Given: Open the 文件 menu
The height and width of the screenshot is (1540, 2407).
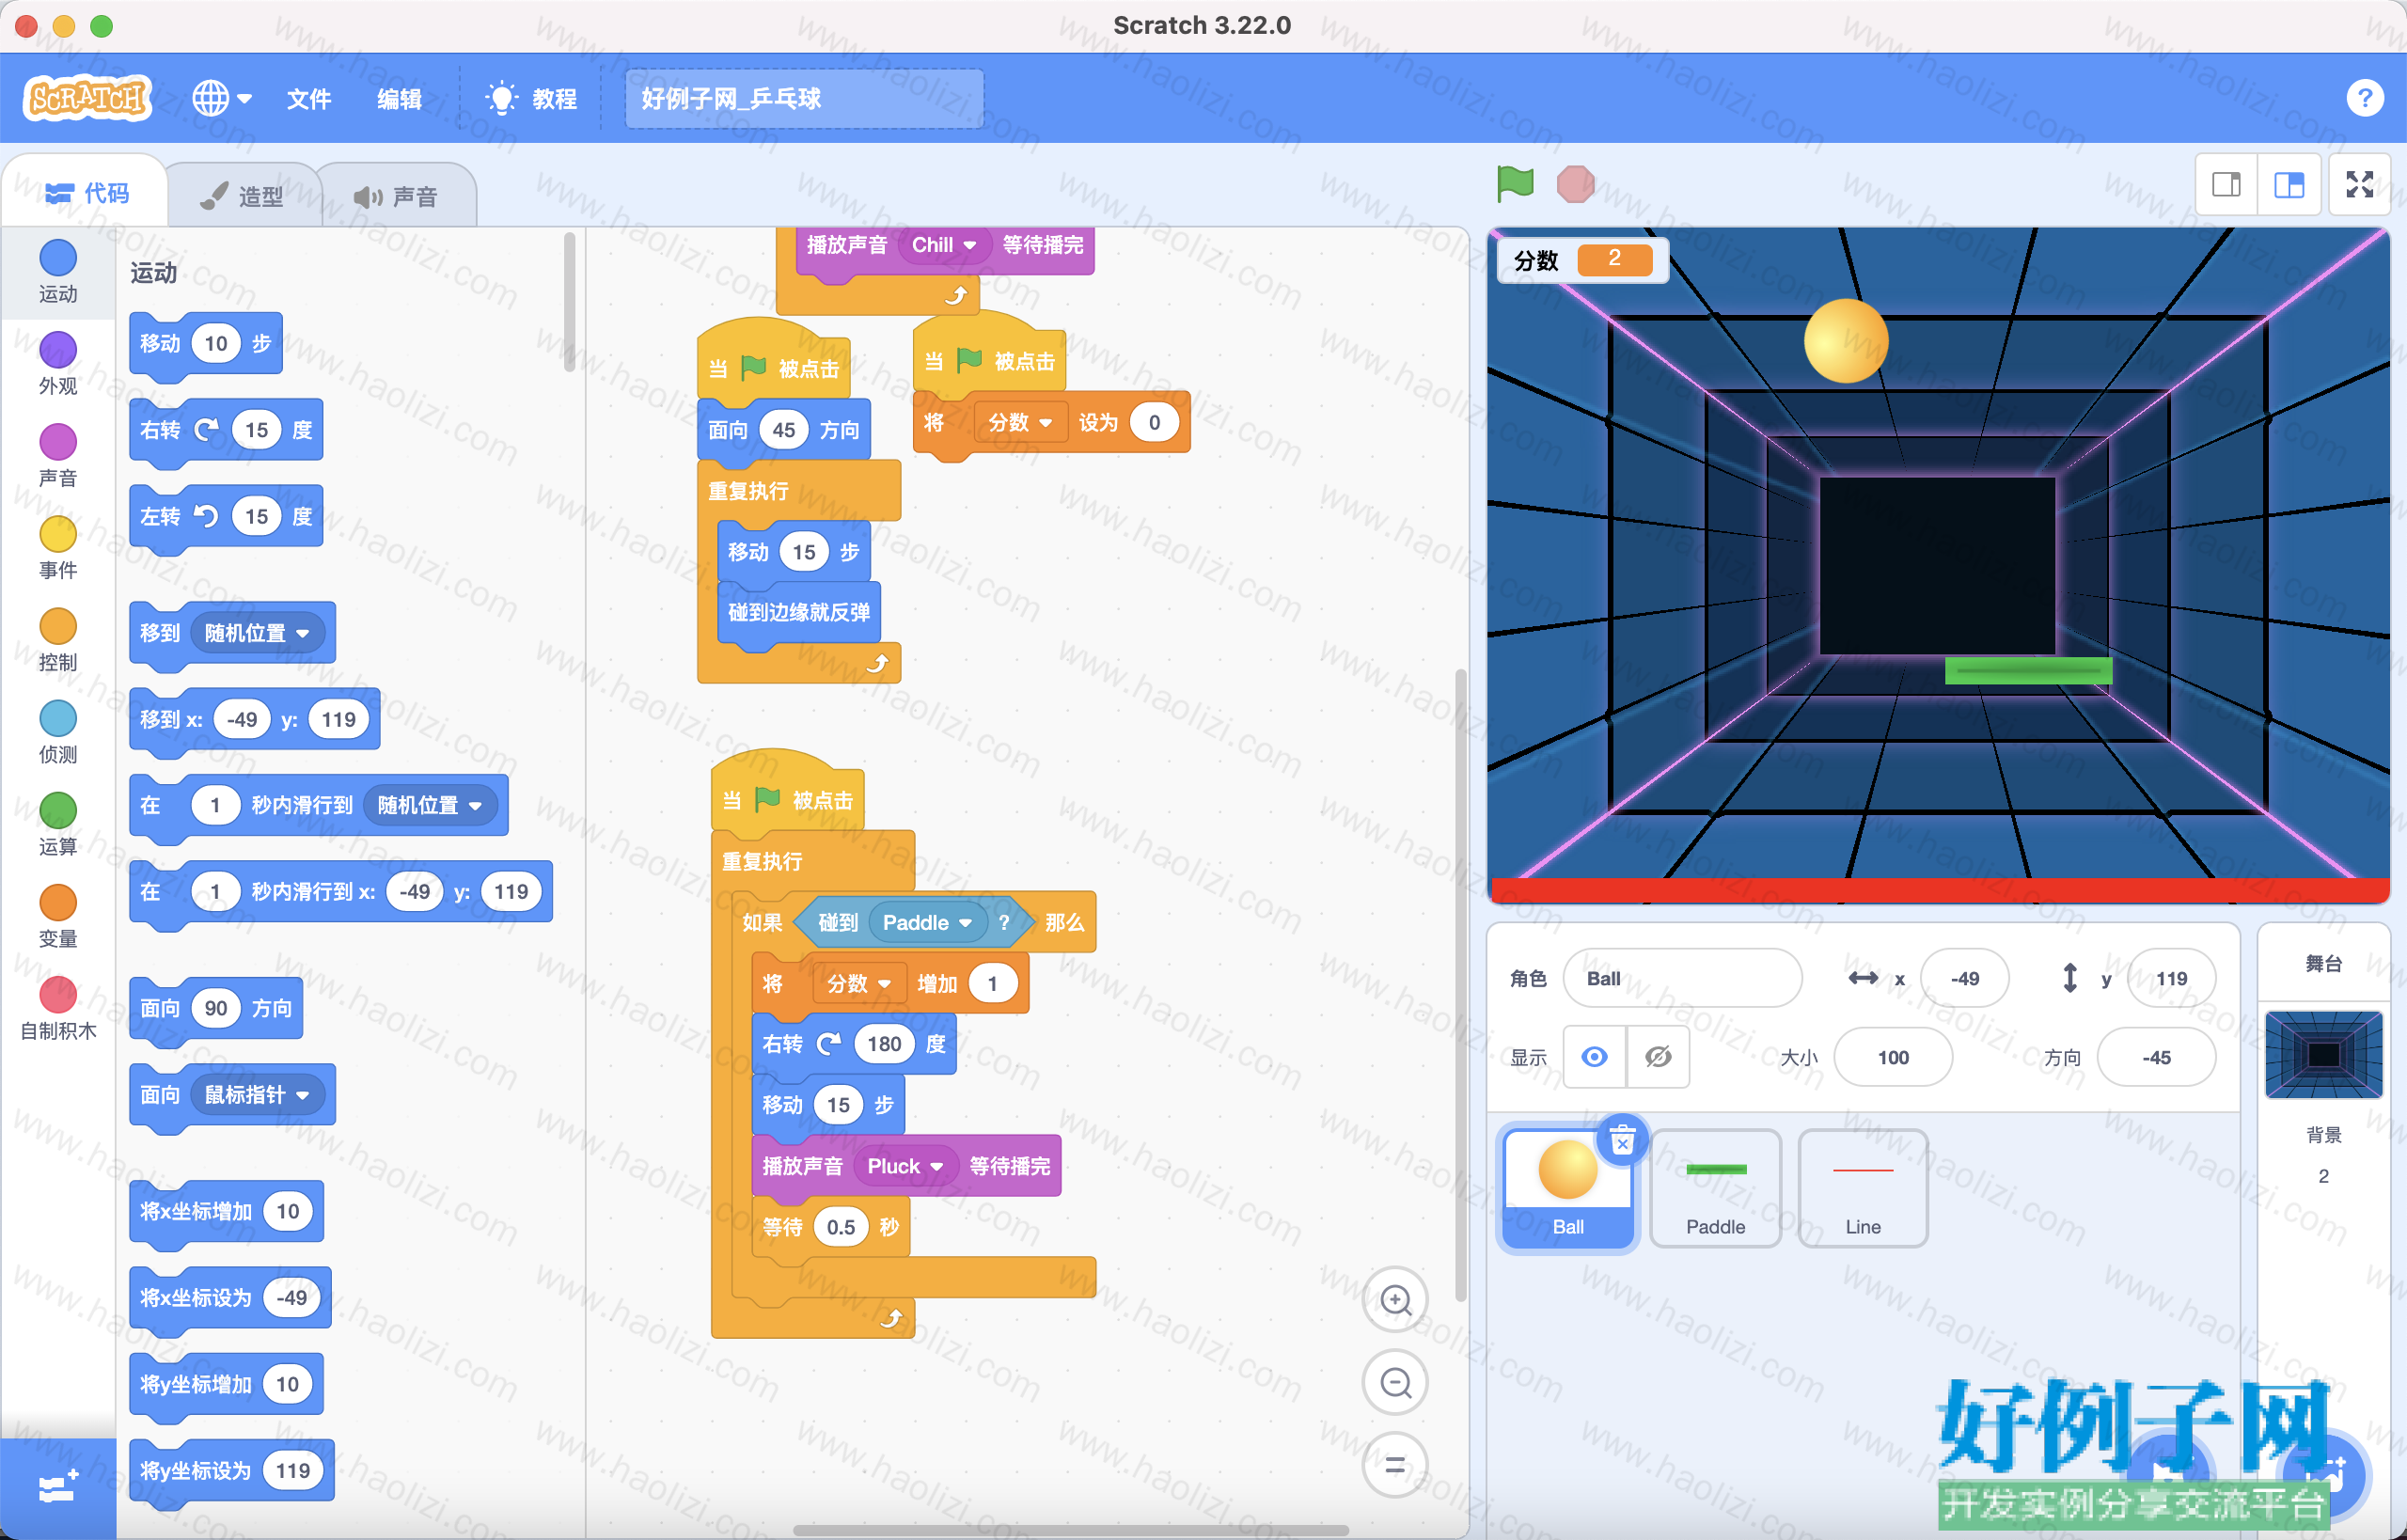Looking at the screenshot, I should tap(309, 98).
